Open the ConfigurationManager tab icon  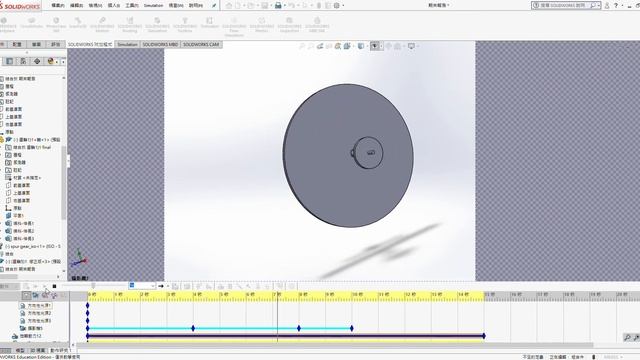pyautogui.click(x=37, y=61)
